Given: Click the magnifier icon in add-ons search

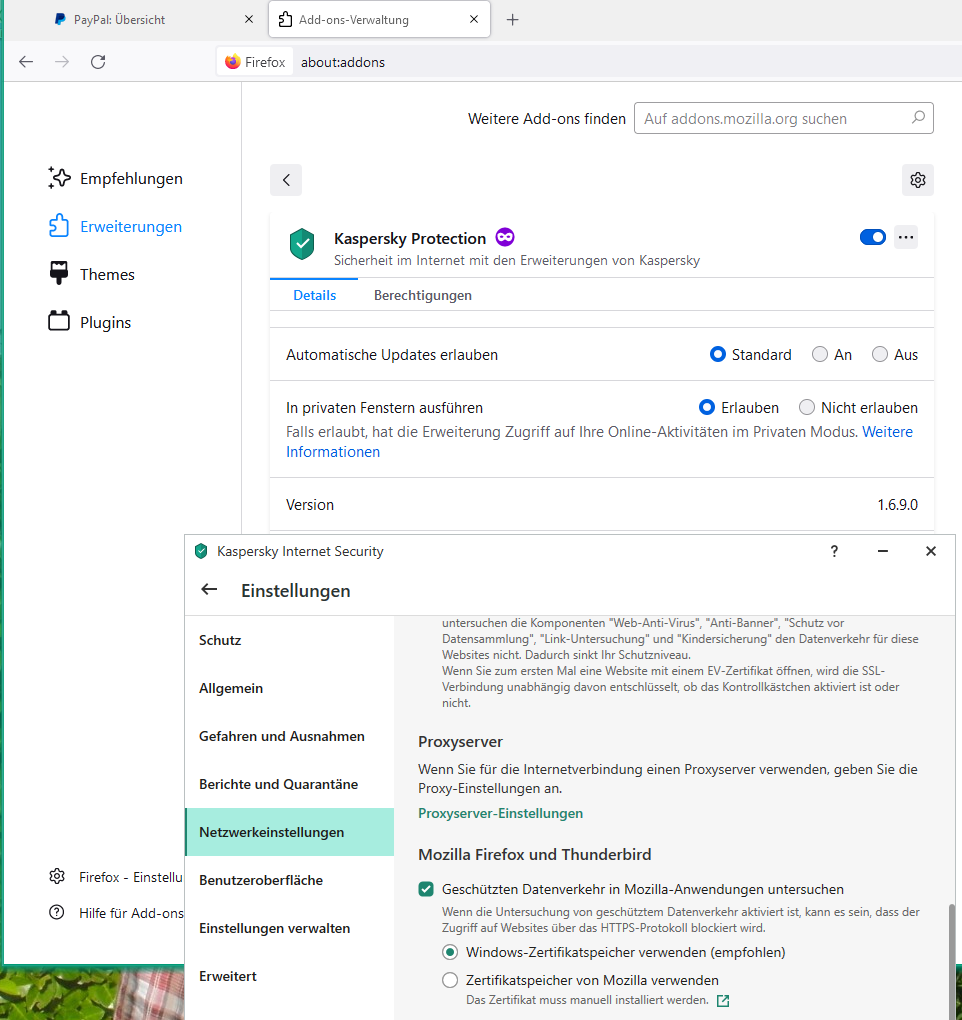Looking at the screenshot, I should click(x=918, y=118).
